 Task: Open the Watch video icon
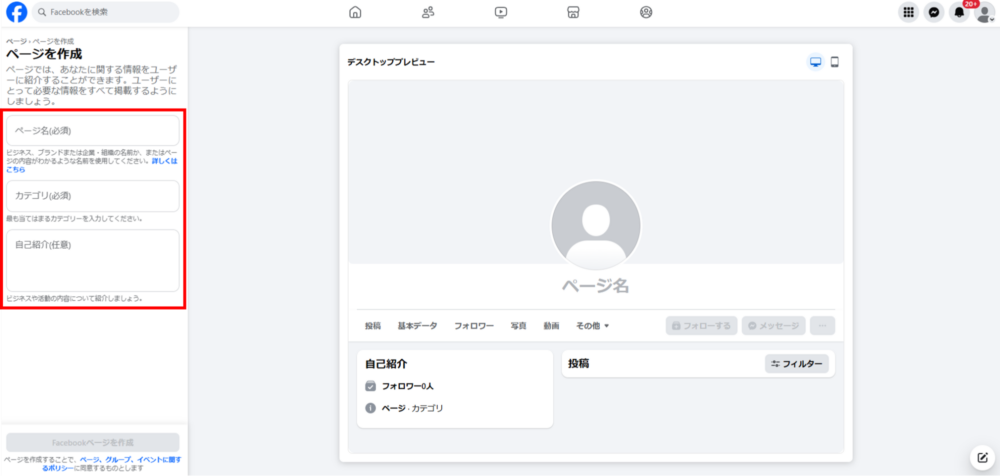(501, 13)
